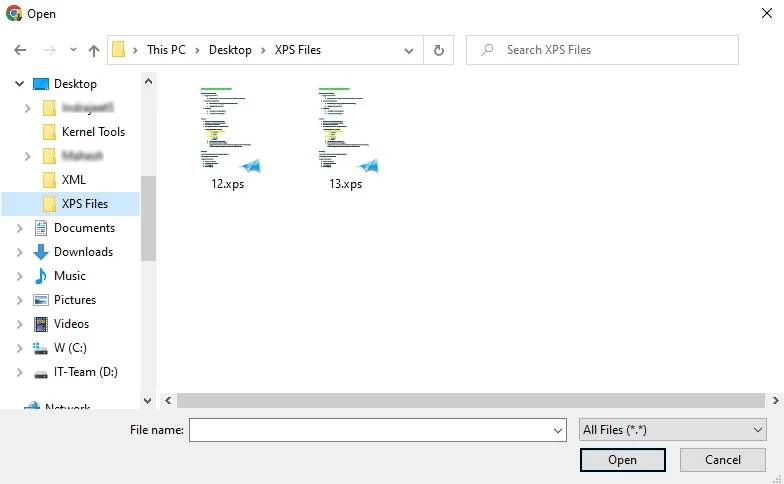Go back using the back arrow
This screenshot has height=484, width=784.
(20, 50)
